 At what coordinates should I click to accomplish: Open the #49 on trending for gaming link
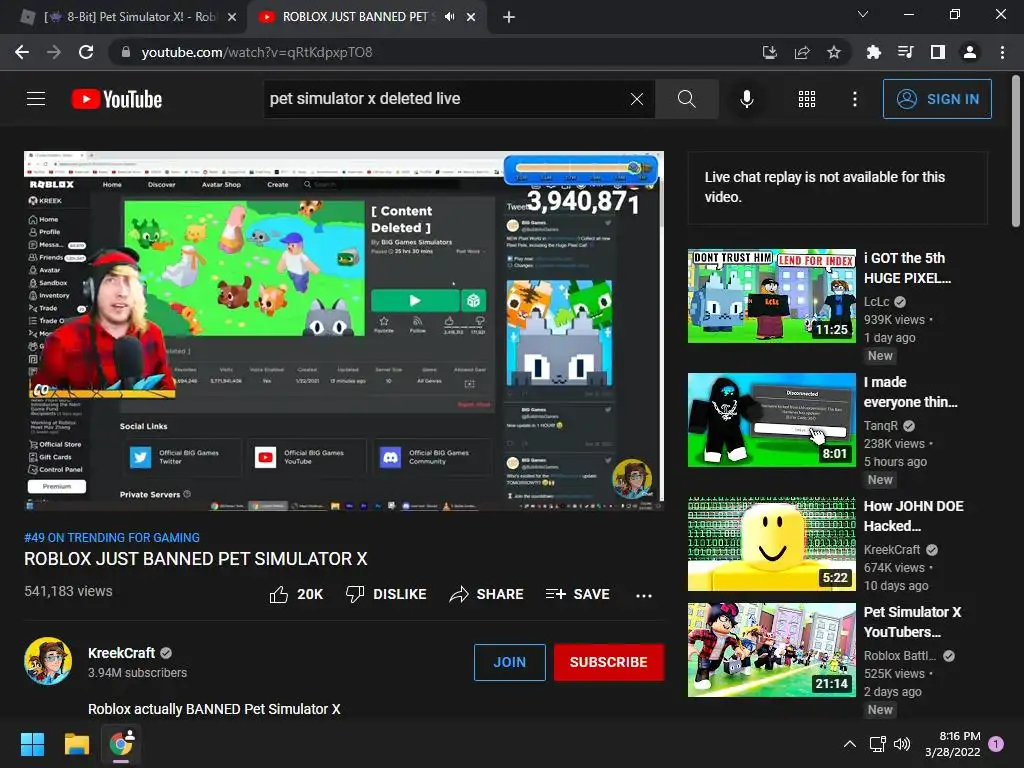[112, 537]
